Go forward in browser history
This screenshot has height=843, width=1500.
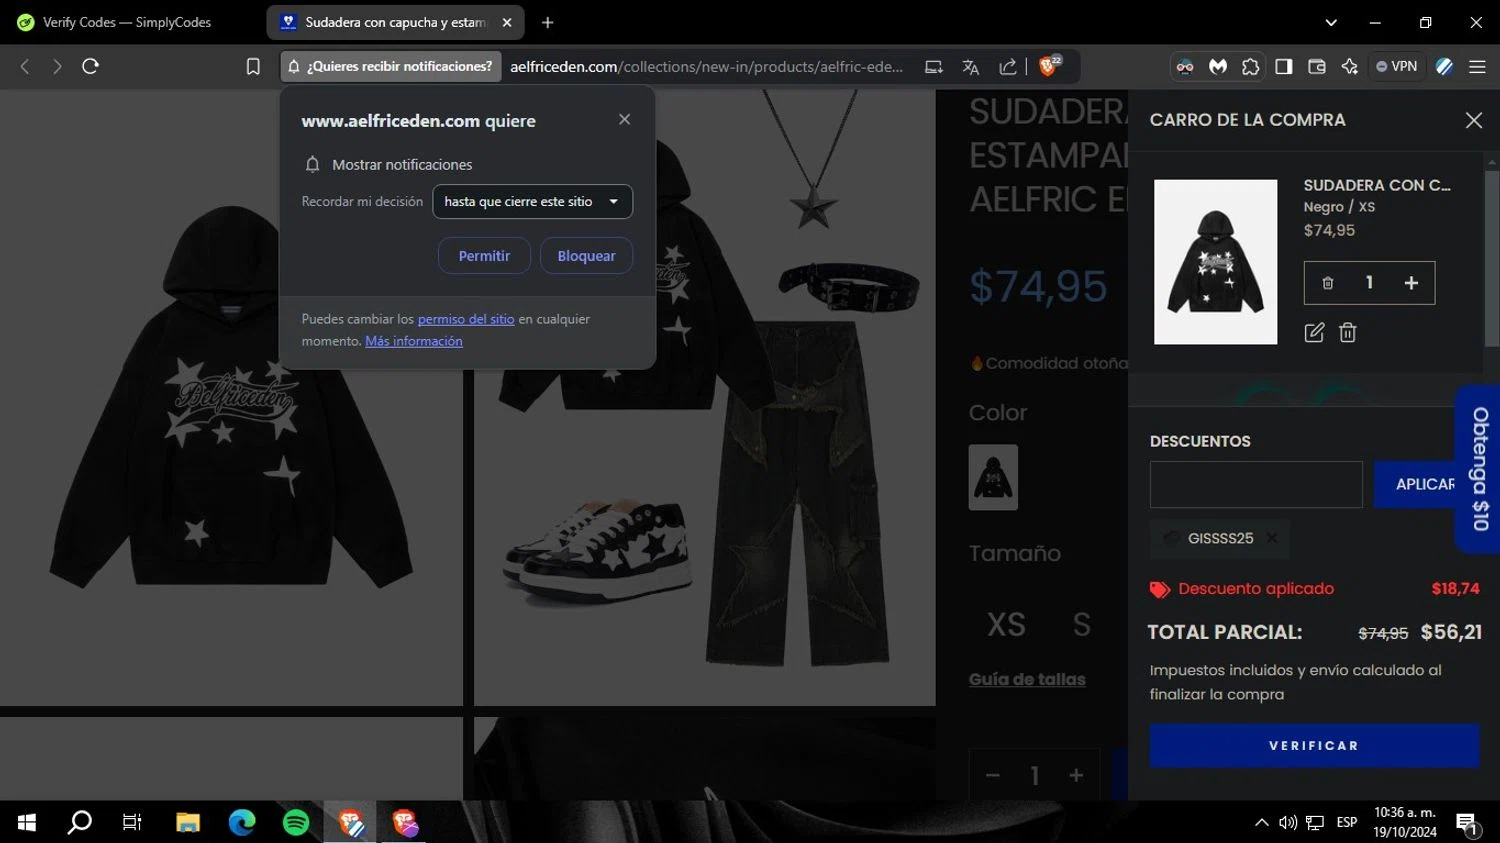pos(57,67)
